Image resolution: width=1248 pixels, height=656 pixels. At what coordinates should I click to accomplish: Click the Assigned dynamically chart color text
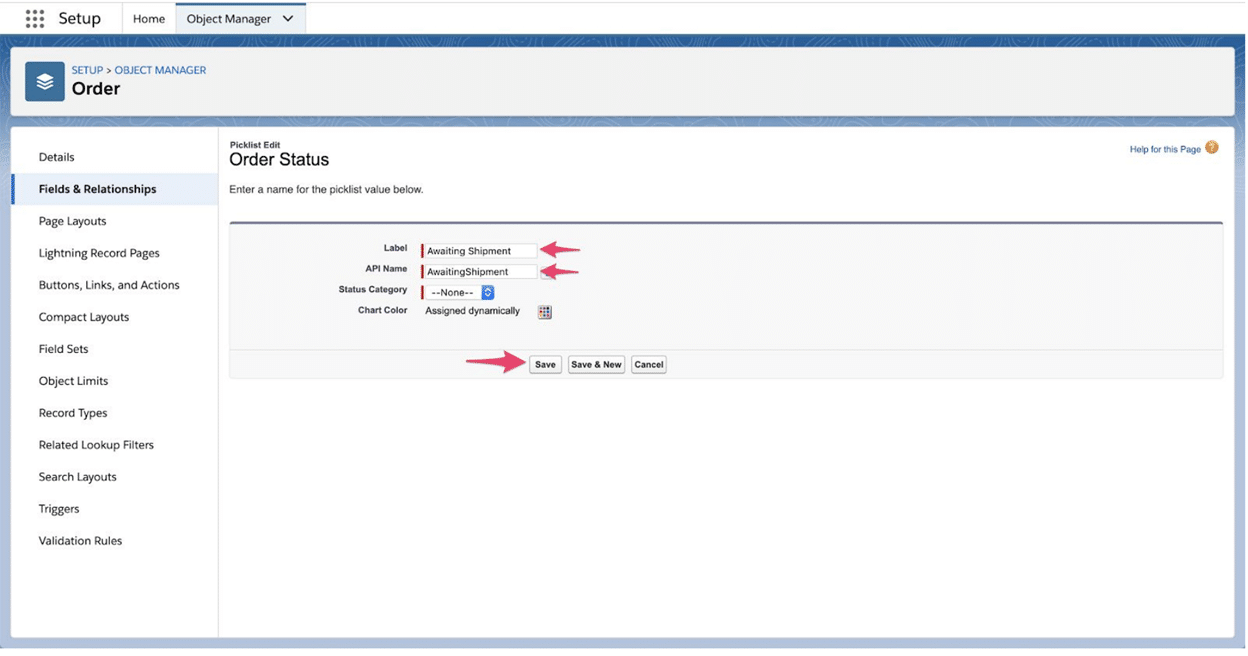click(x=473, y=311)
